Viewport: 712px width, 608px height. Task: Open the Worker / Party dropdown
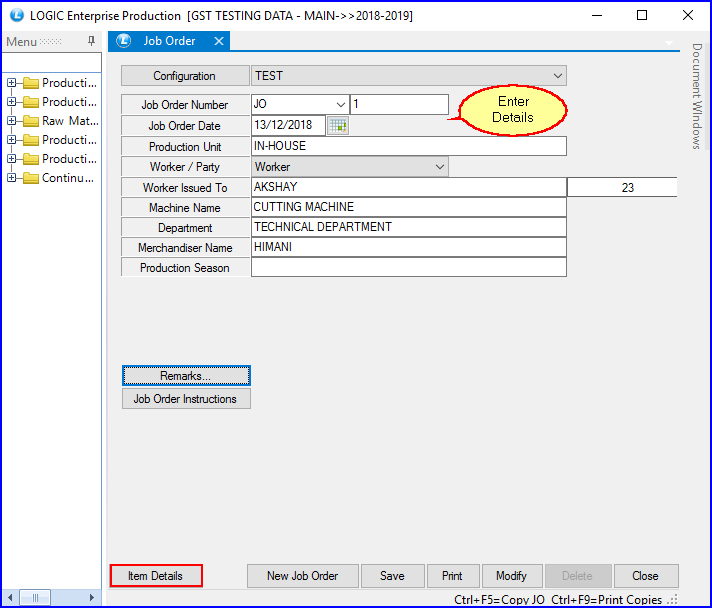[439, 167]
